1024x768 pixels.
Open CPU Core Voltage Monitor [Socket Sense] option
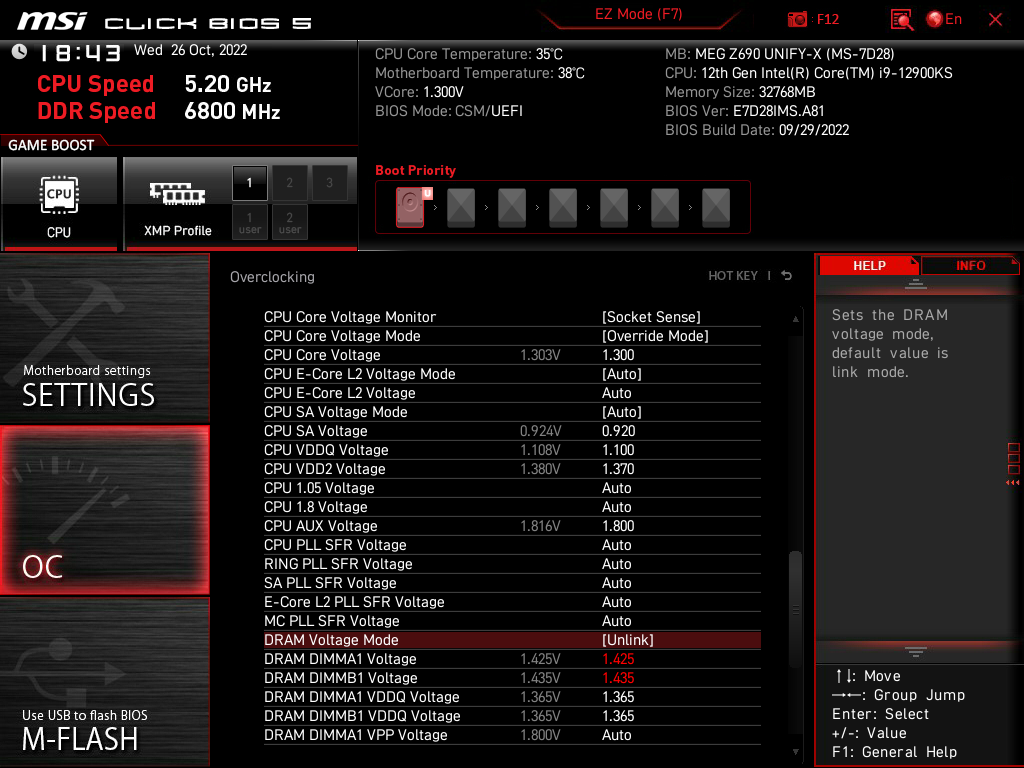651,317
